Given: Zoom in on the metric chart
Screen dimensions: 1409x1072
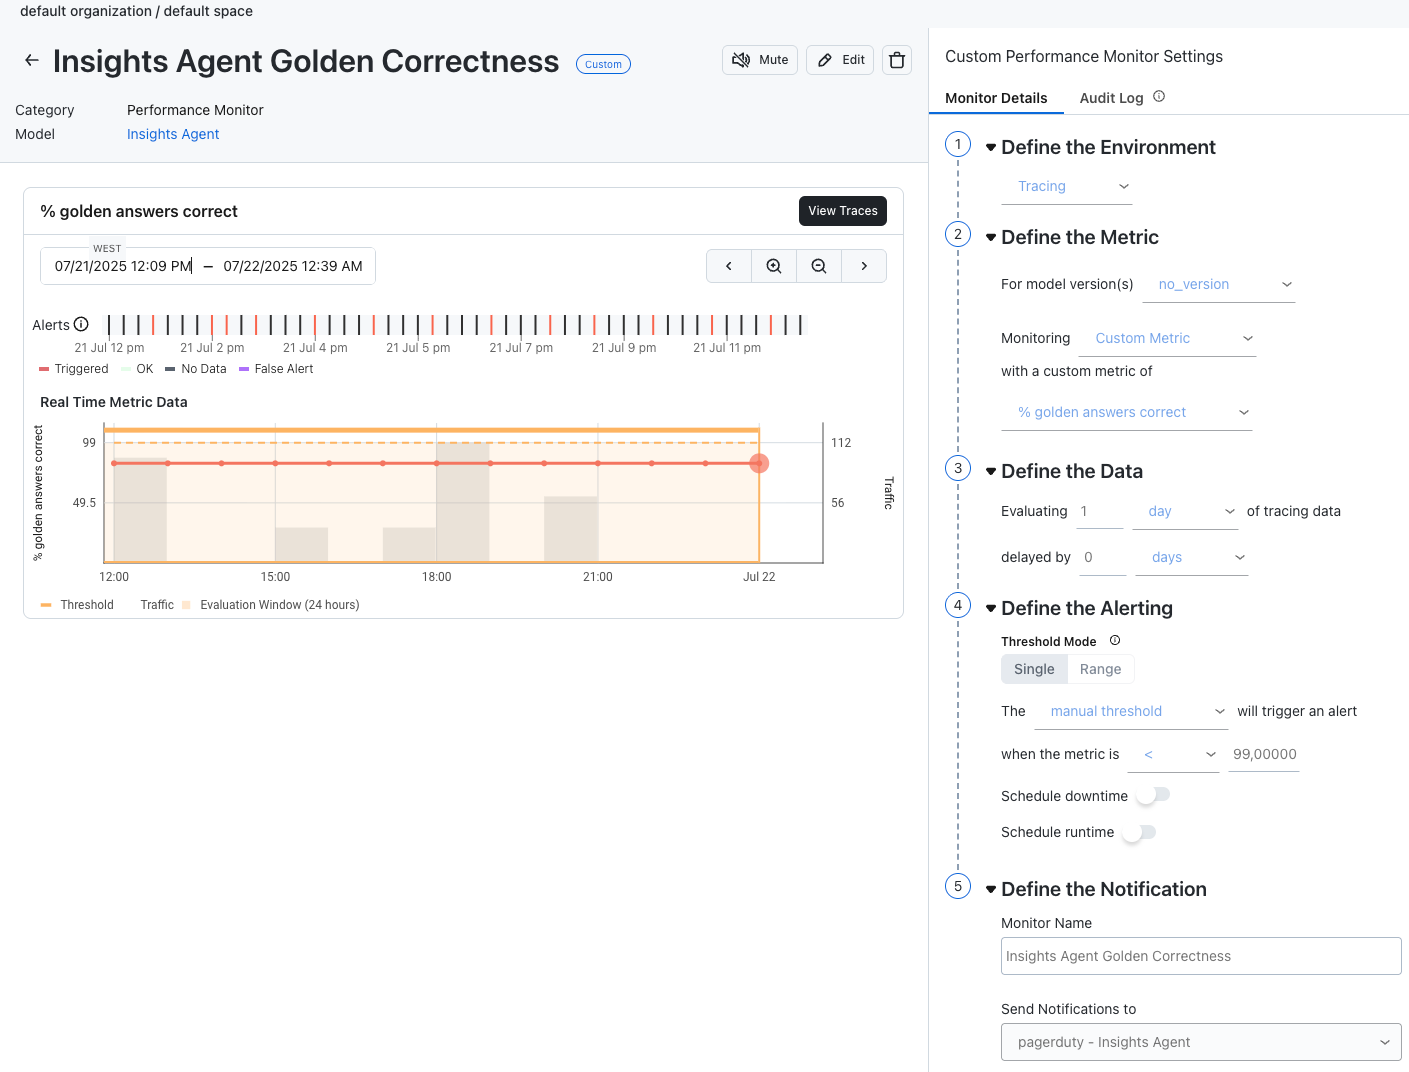Looking at the screenshot, I should (x=773, y=265).
